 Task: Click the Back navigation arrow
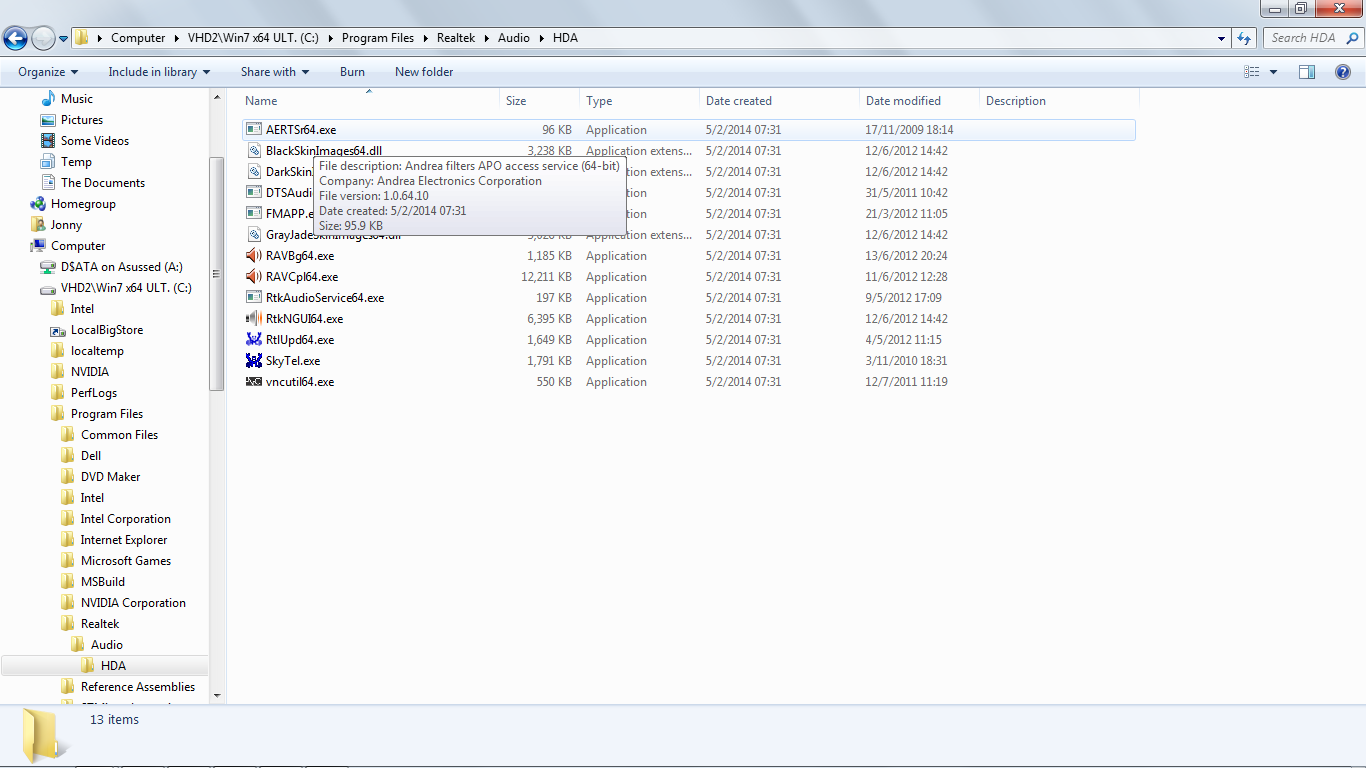[x=16, y=38]
